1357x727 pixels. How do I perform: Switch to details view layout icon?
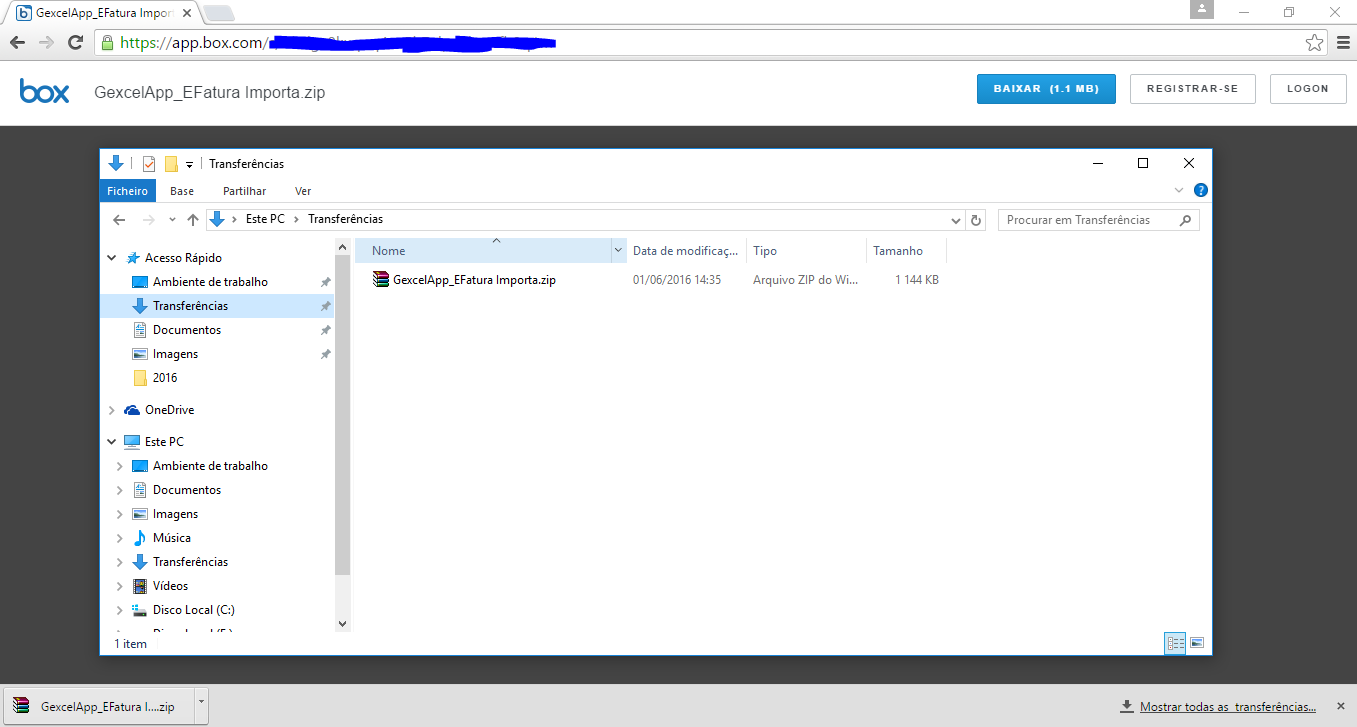click(x=1175, y=643)
